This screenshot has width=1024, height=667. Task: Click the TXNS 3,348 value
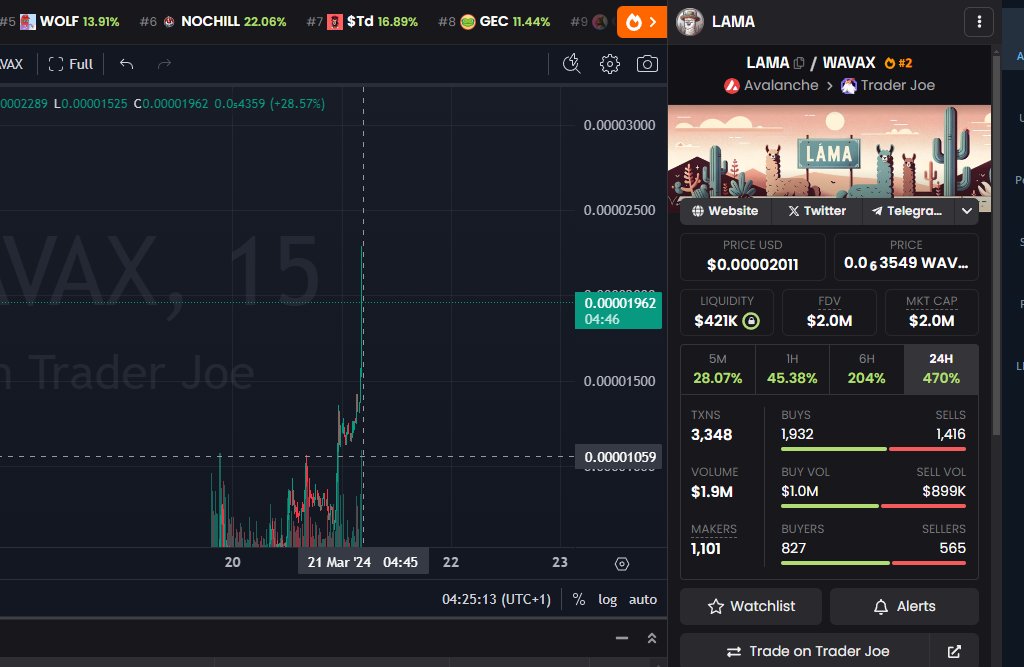(711, 435)
